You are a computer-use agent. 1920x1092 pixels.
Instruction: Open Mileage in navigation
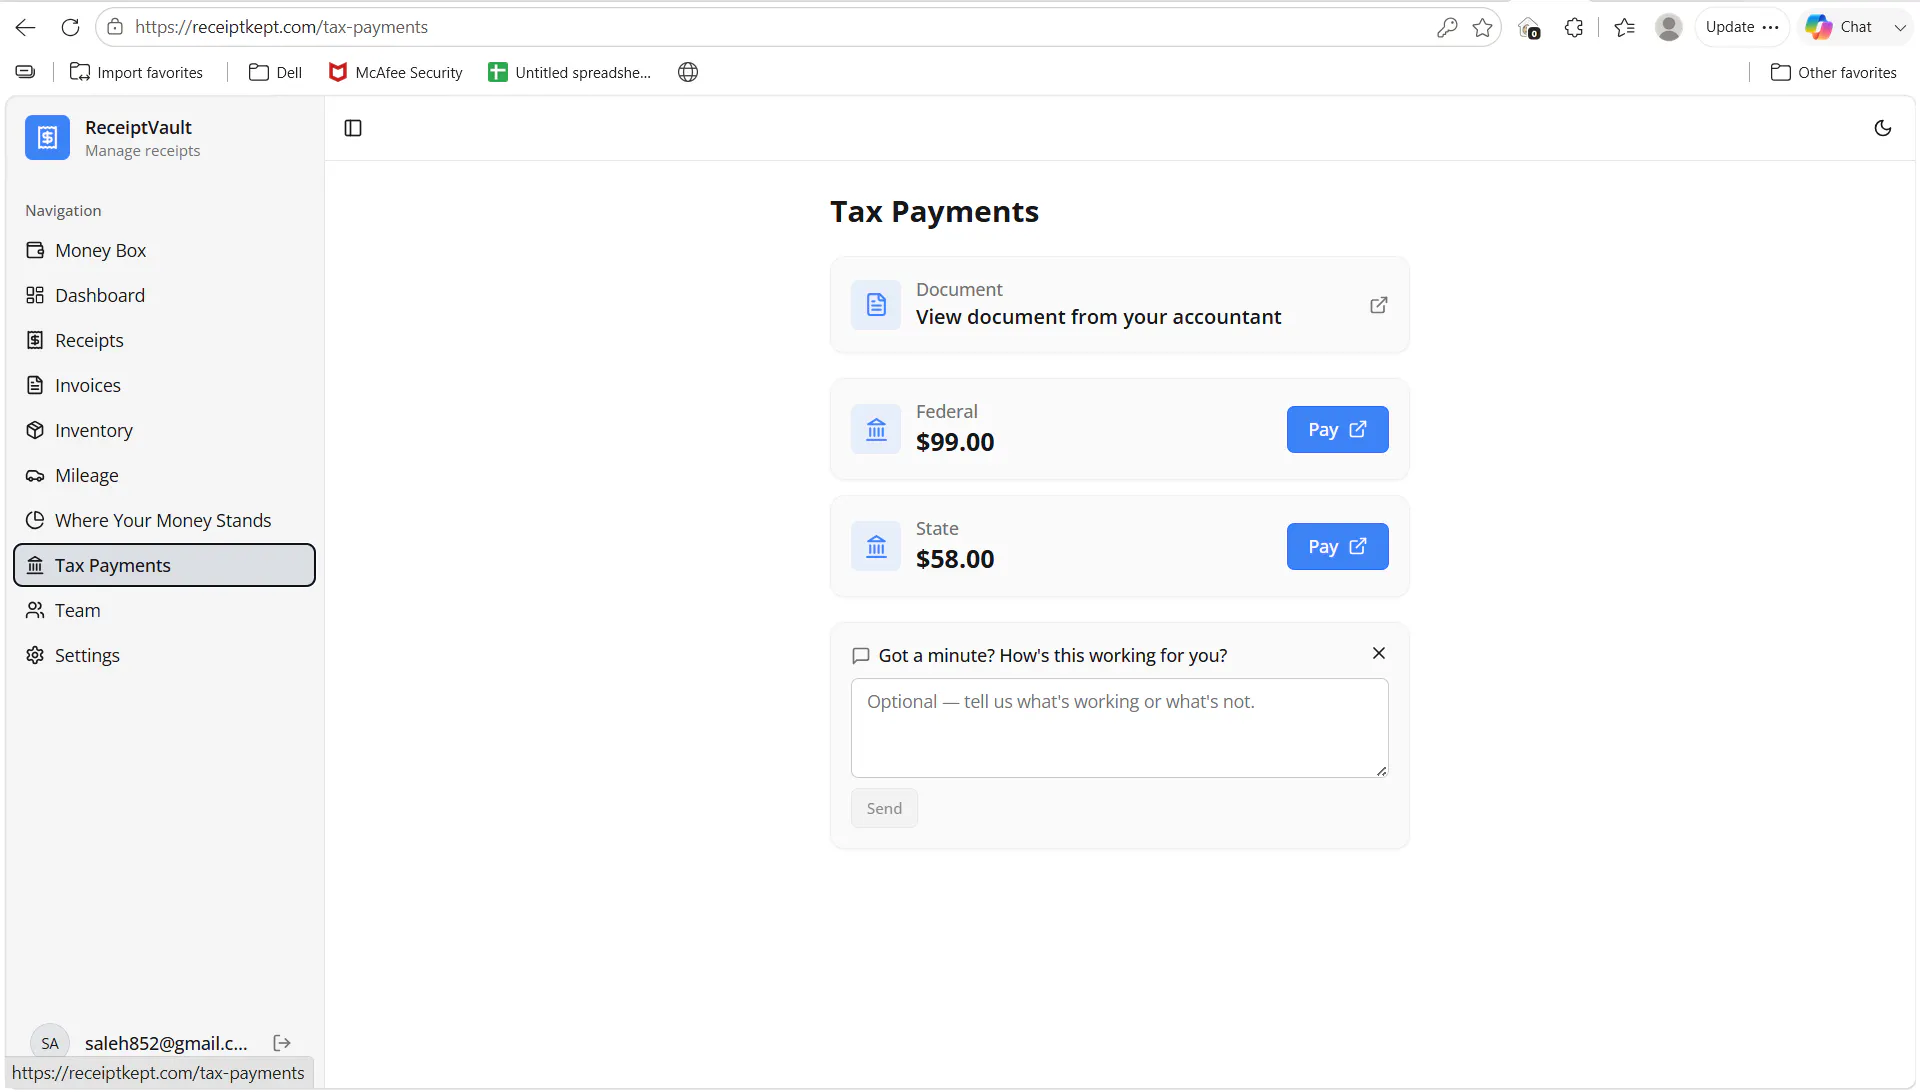[x=165, y=475]
